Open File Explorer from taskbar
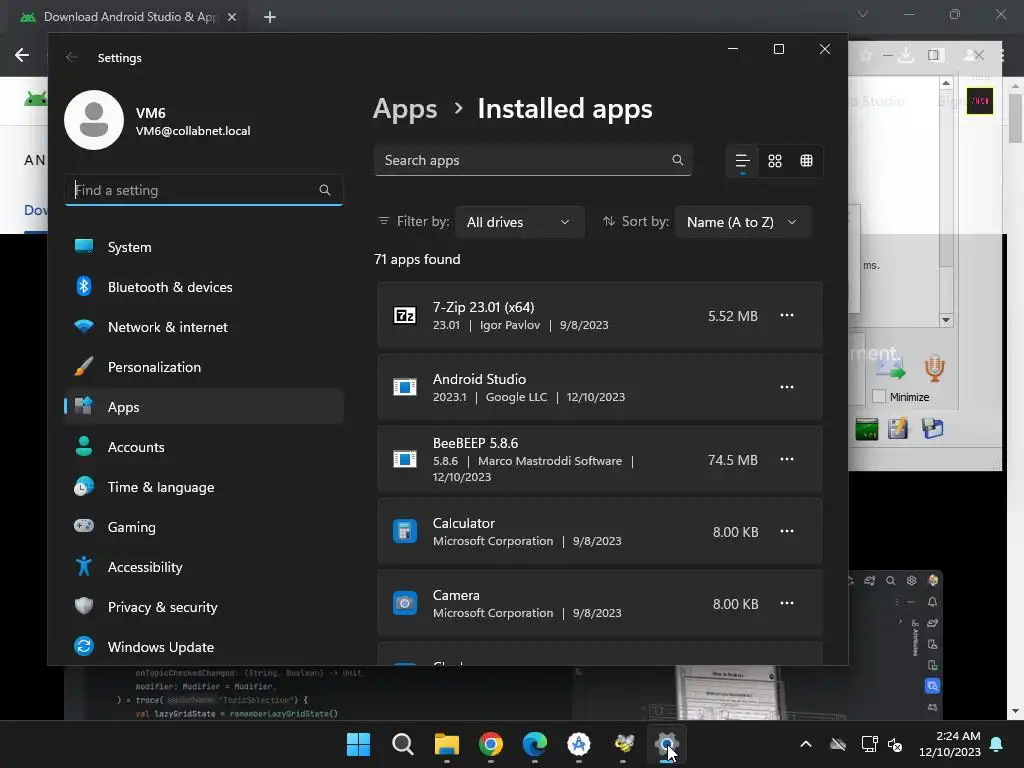Screen dimensions: 1024x768 click(x=447, y=744)
